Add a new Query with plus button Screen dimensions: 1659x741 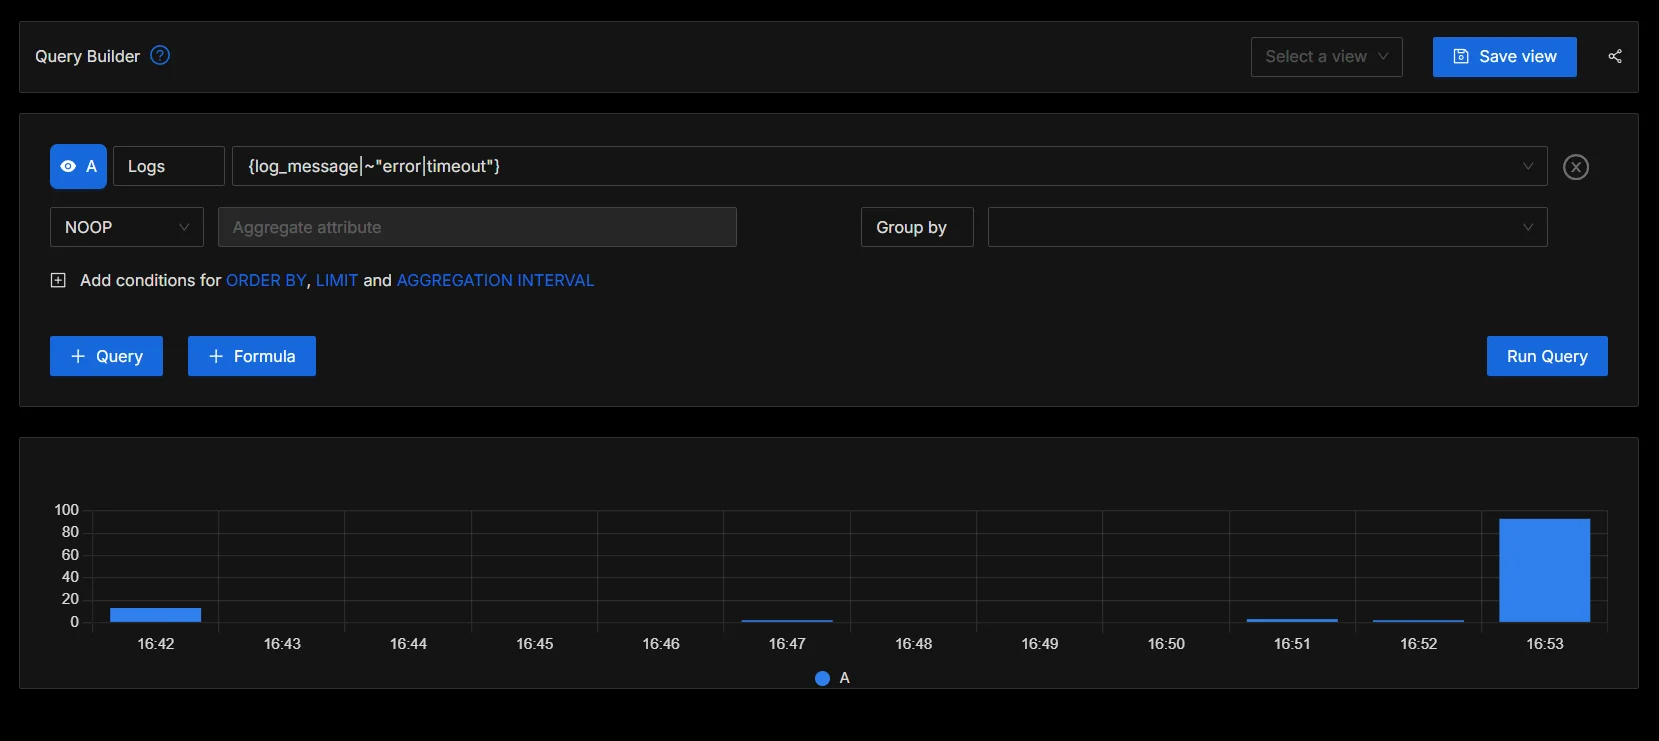coord(106,356)
